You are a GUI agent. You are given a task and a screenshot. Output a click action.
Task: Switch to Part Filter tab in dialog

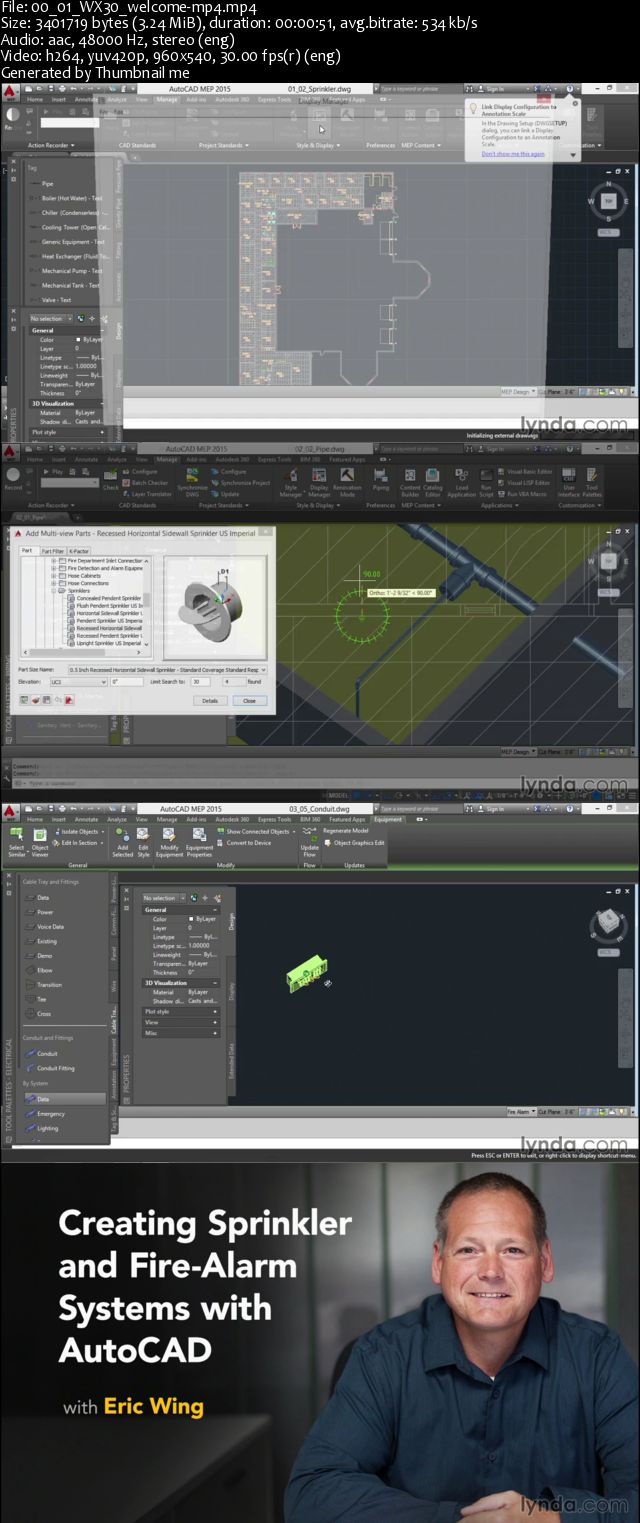point(53,551)
